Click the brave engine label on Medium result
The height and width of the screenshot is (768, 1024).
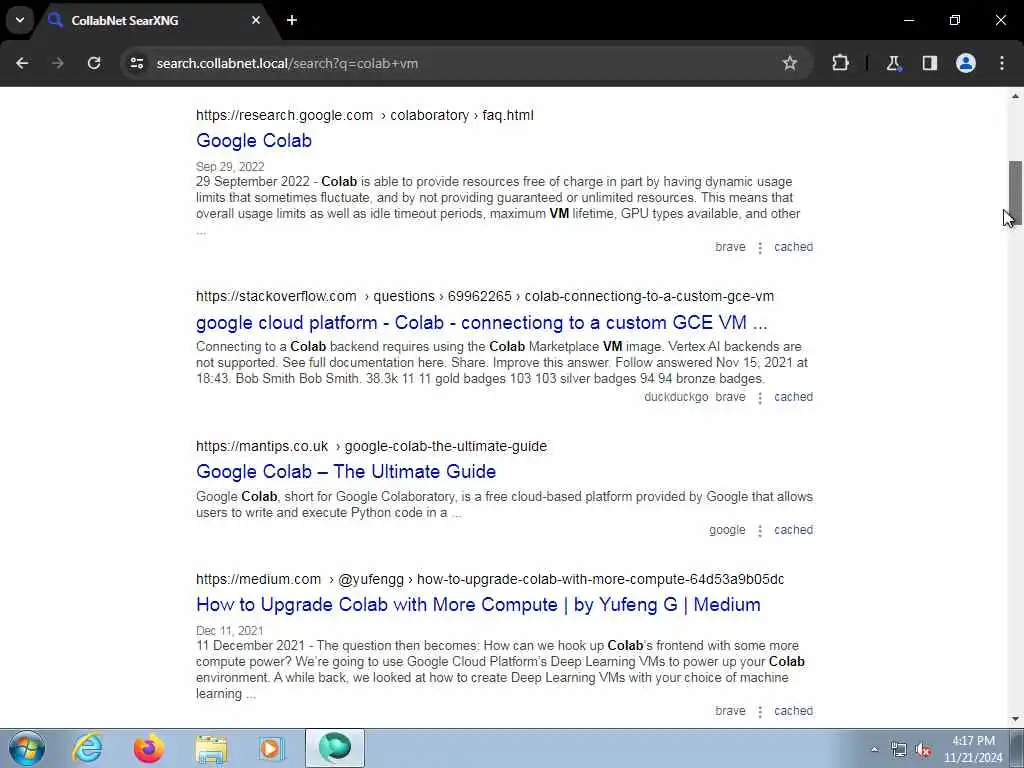(x=730, y=711)
